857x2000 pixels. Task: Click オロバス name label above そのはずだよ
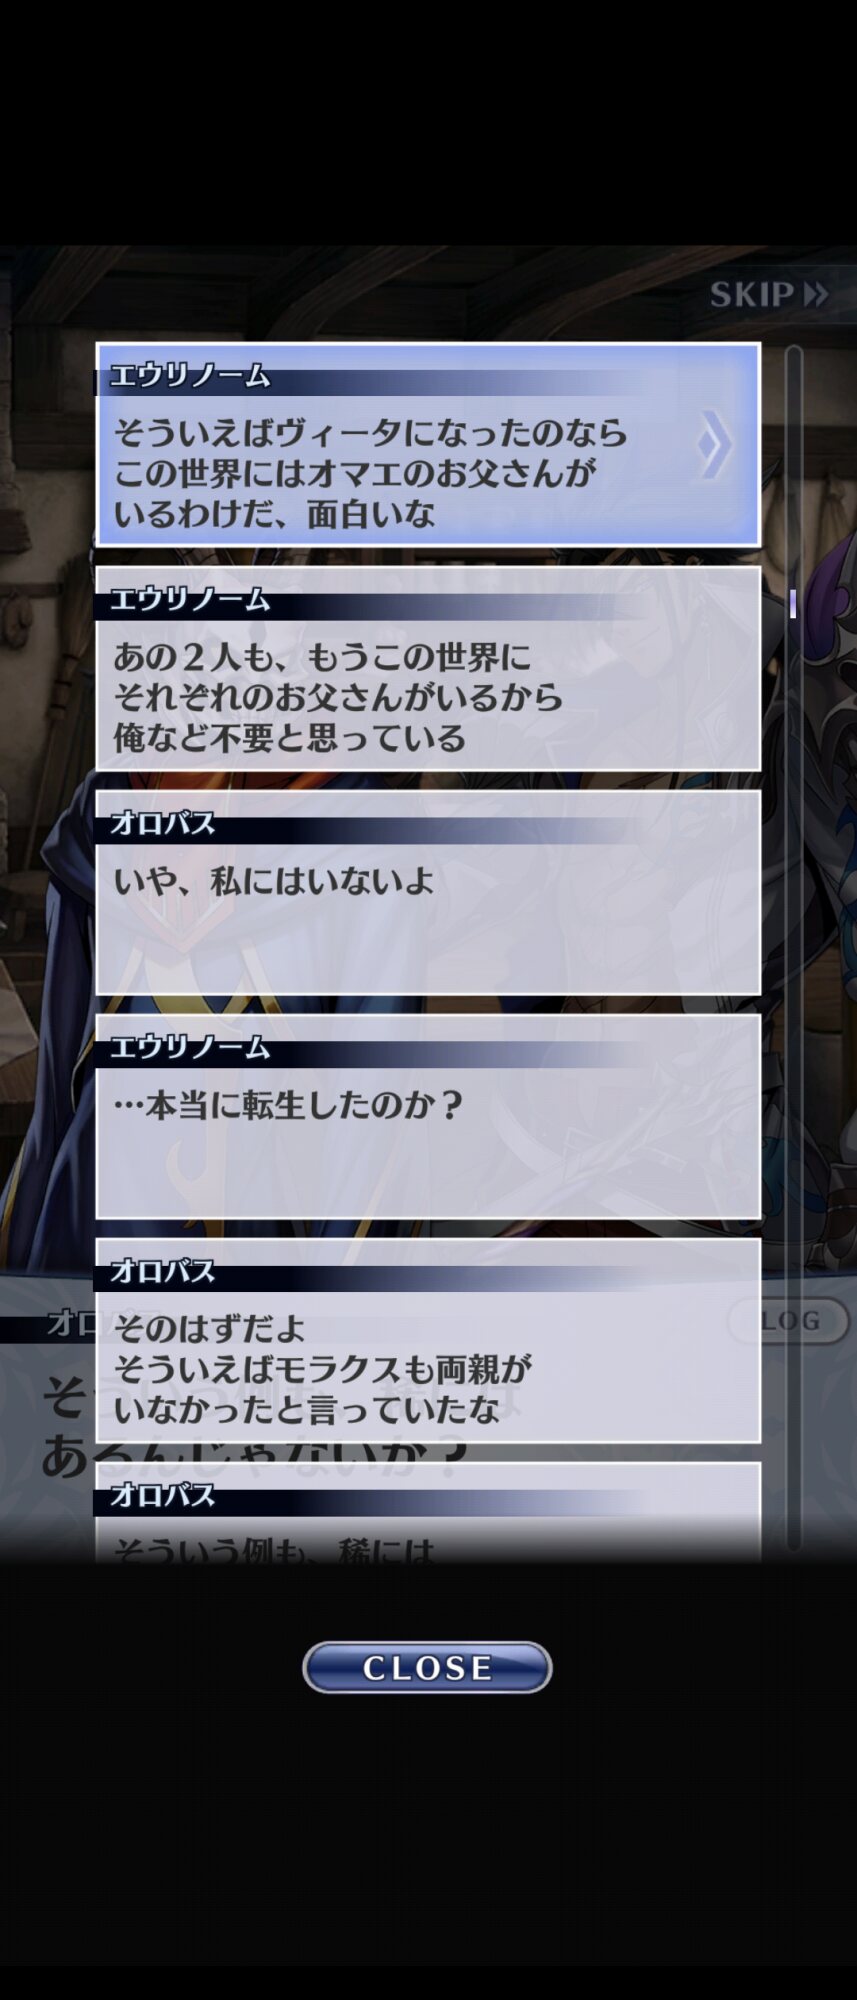(163, 1272)
